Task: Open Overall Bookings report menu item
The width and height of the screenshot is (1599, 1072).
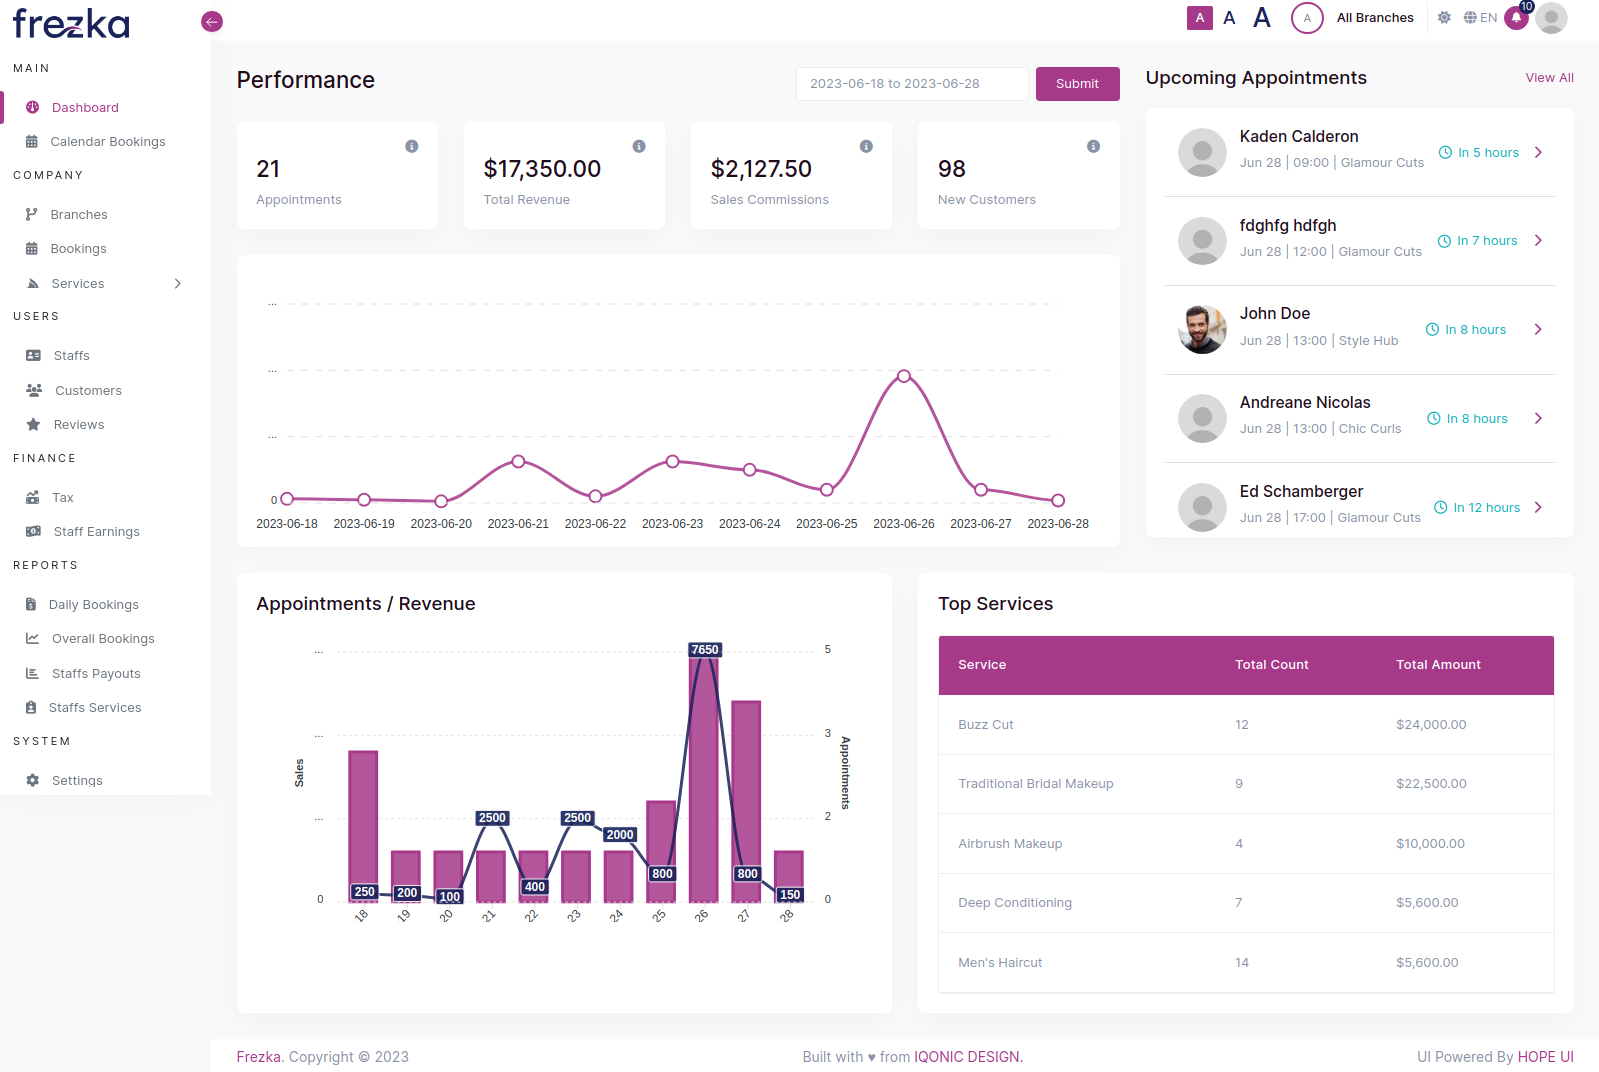Action: tap(103, 638)
